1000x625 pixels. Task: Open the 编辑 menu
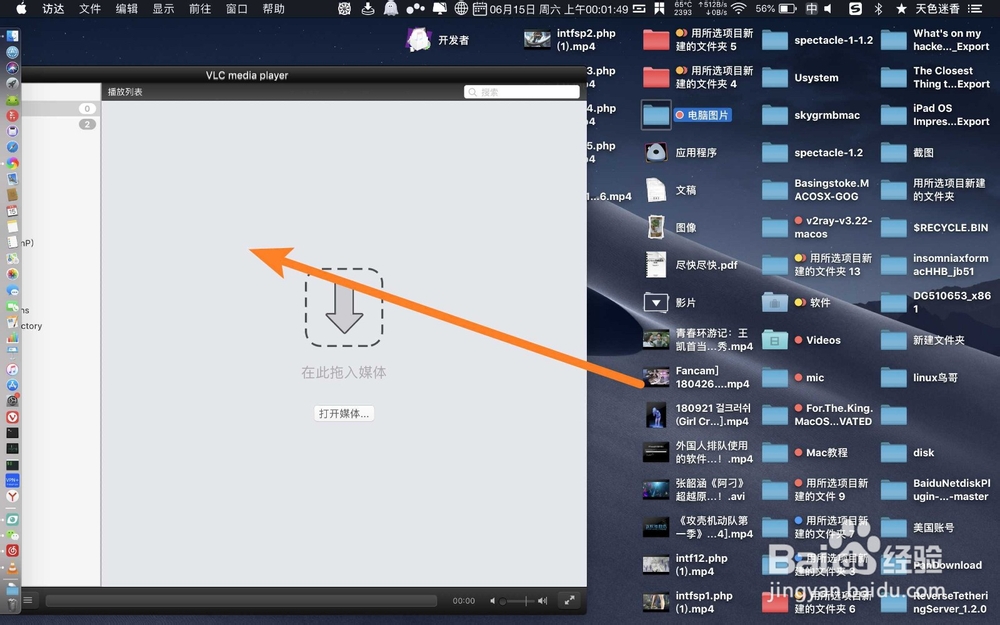[127, 8]
